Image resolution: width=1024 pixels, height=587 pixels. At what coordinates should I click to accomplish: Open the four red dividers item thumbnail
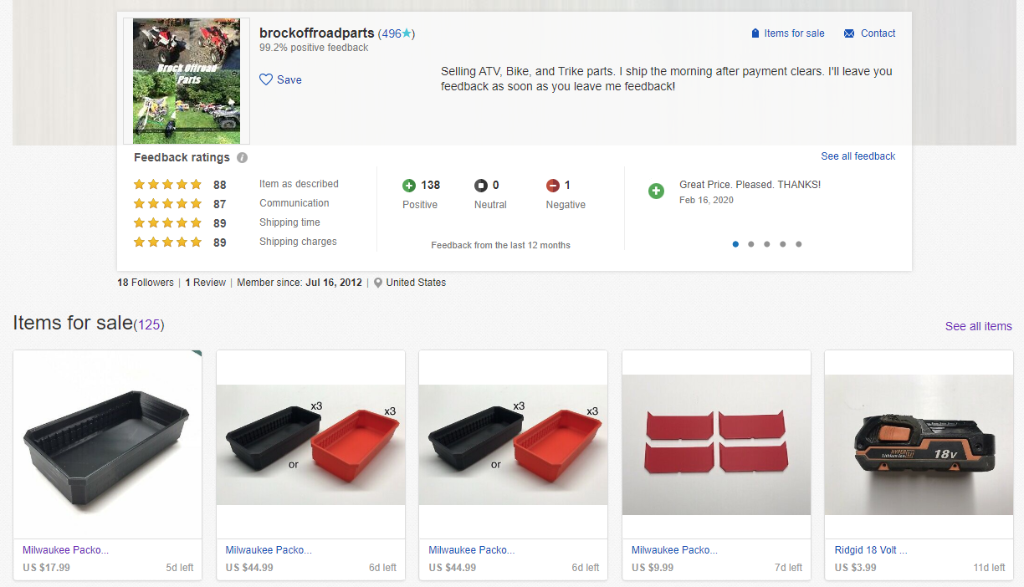coord(716,445)
